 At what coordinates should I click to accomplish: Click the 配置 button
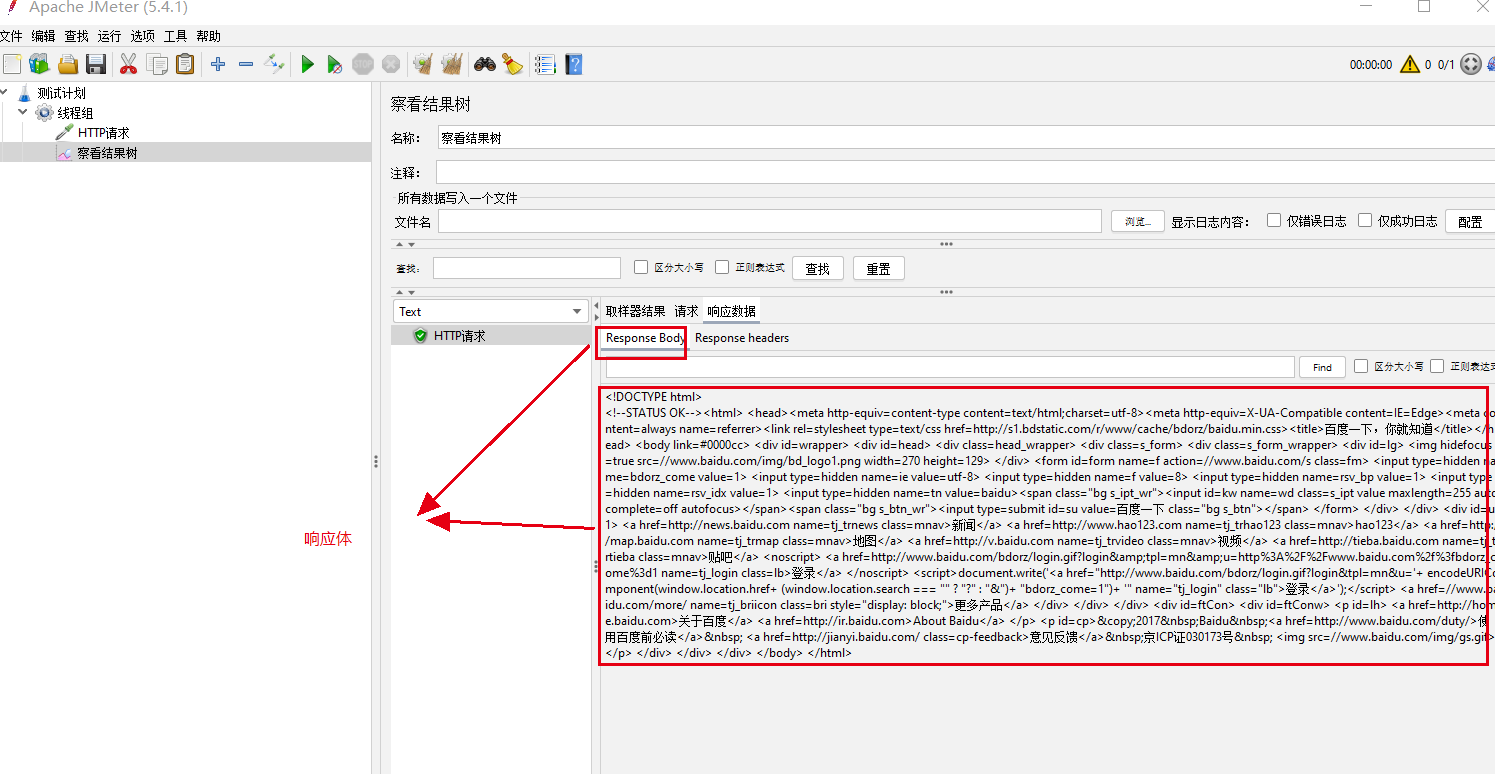coord(1470,221)
